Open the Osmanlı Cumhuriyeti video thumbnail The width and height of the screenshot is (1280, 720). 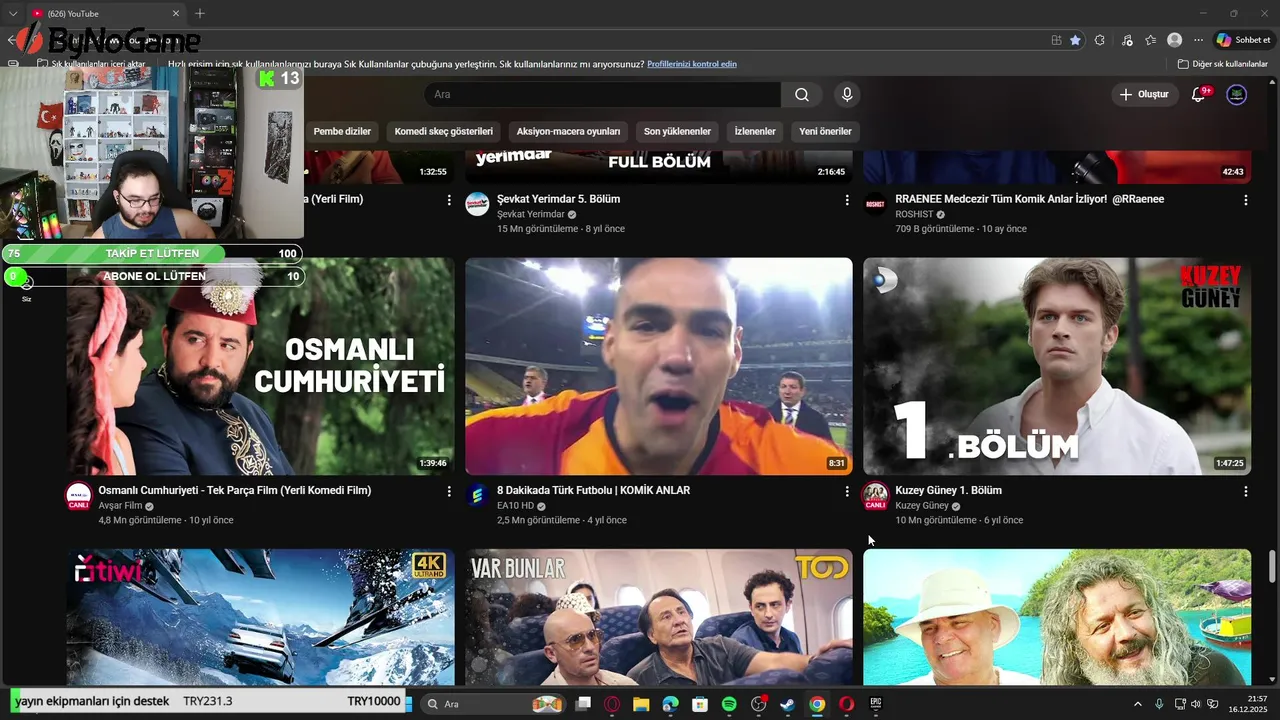click(260, 366)
